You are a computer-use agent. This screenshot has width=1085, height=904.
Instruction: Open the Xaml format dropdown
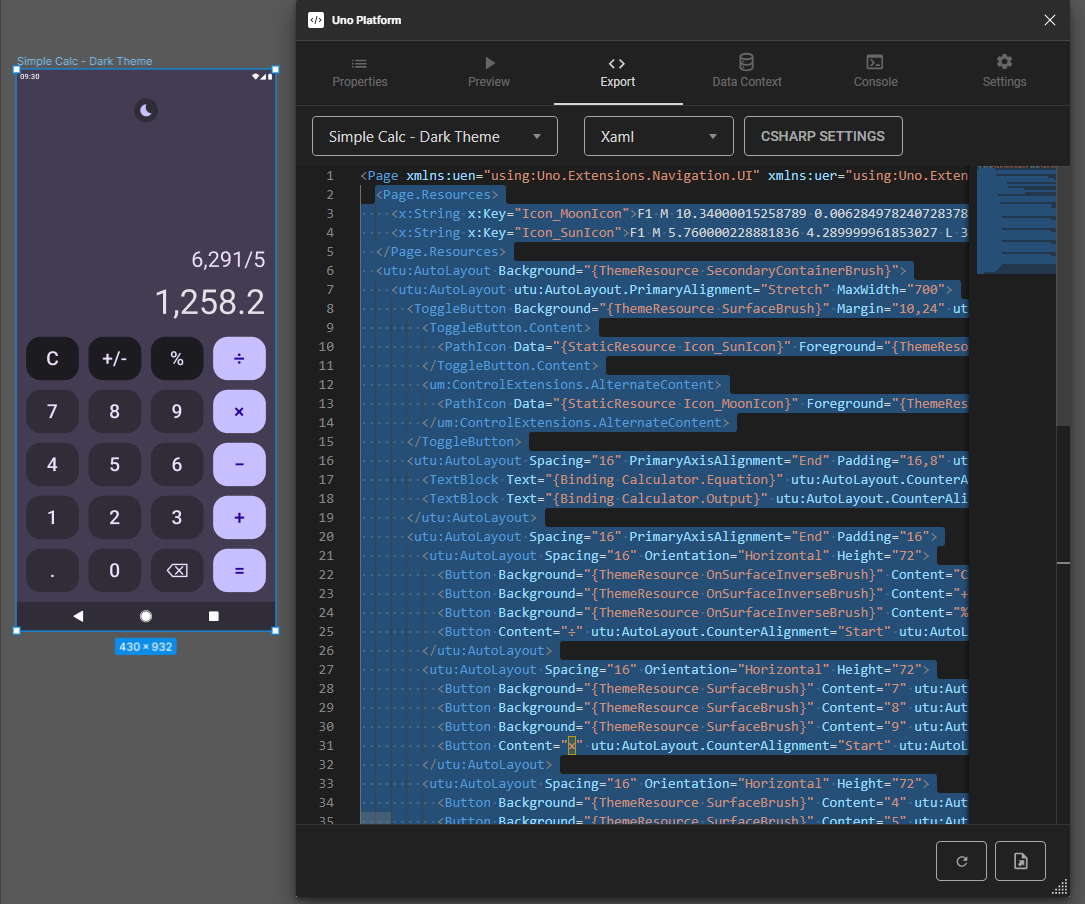click(x=658, y=136)
